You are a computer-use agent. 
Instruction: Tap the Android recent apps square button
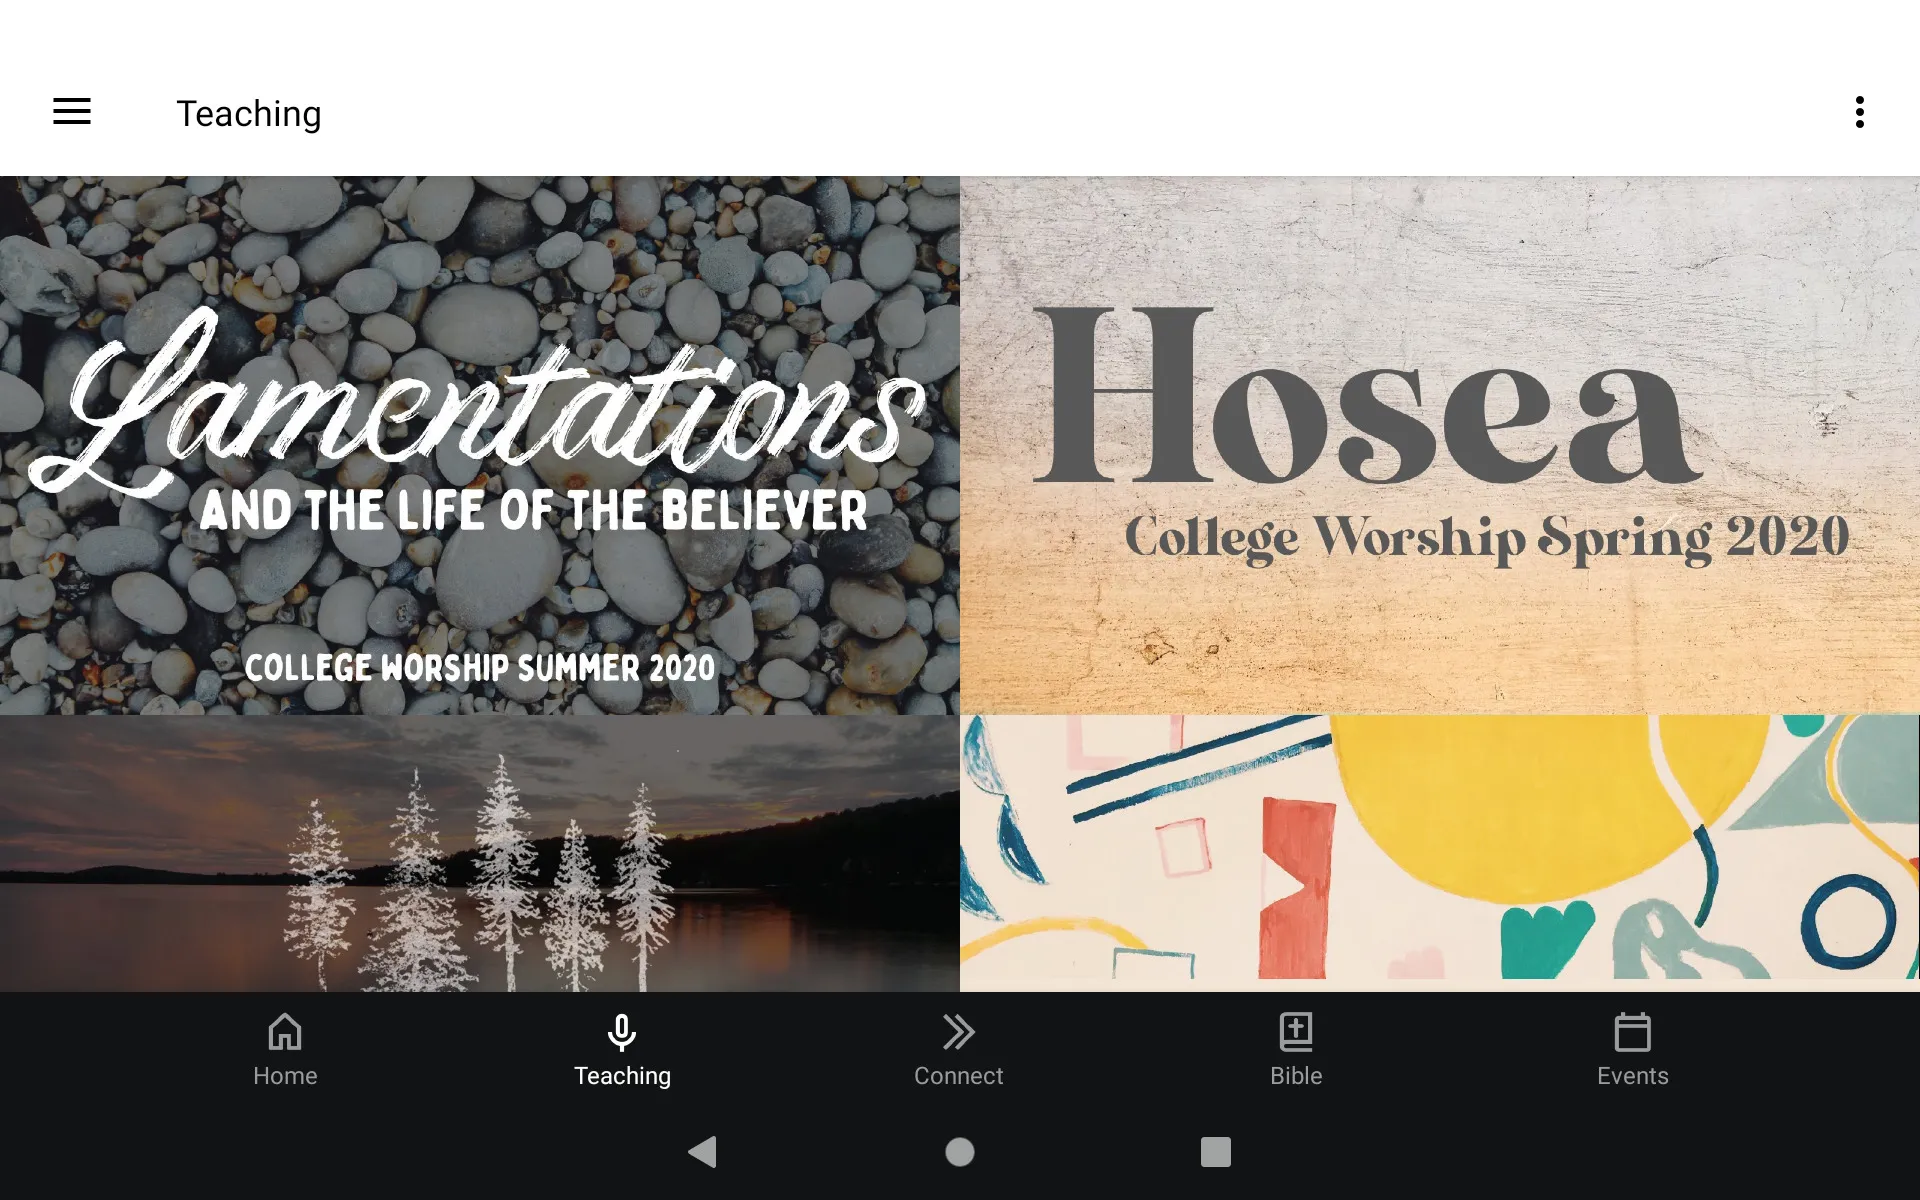(1212, 1152)
